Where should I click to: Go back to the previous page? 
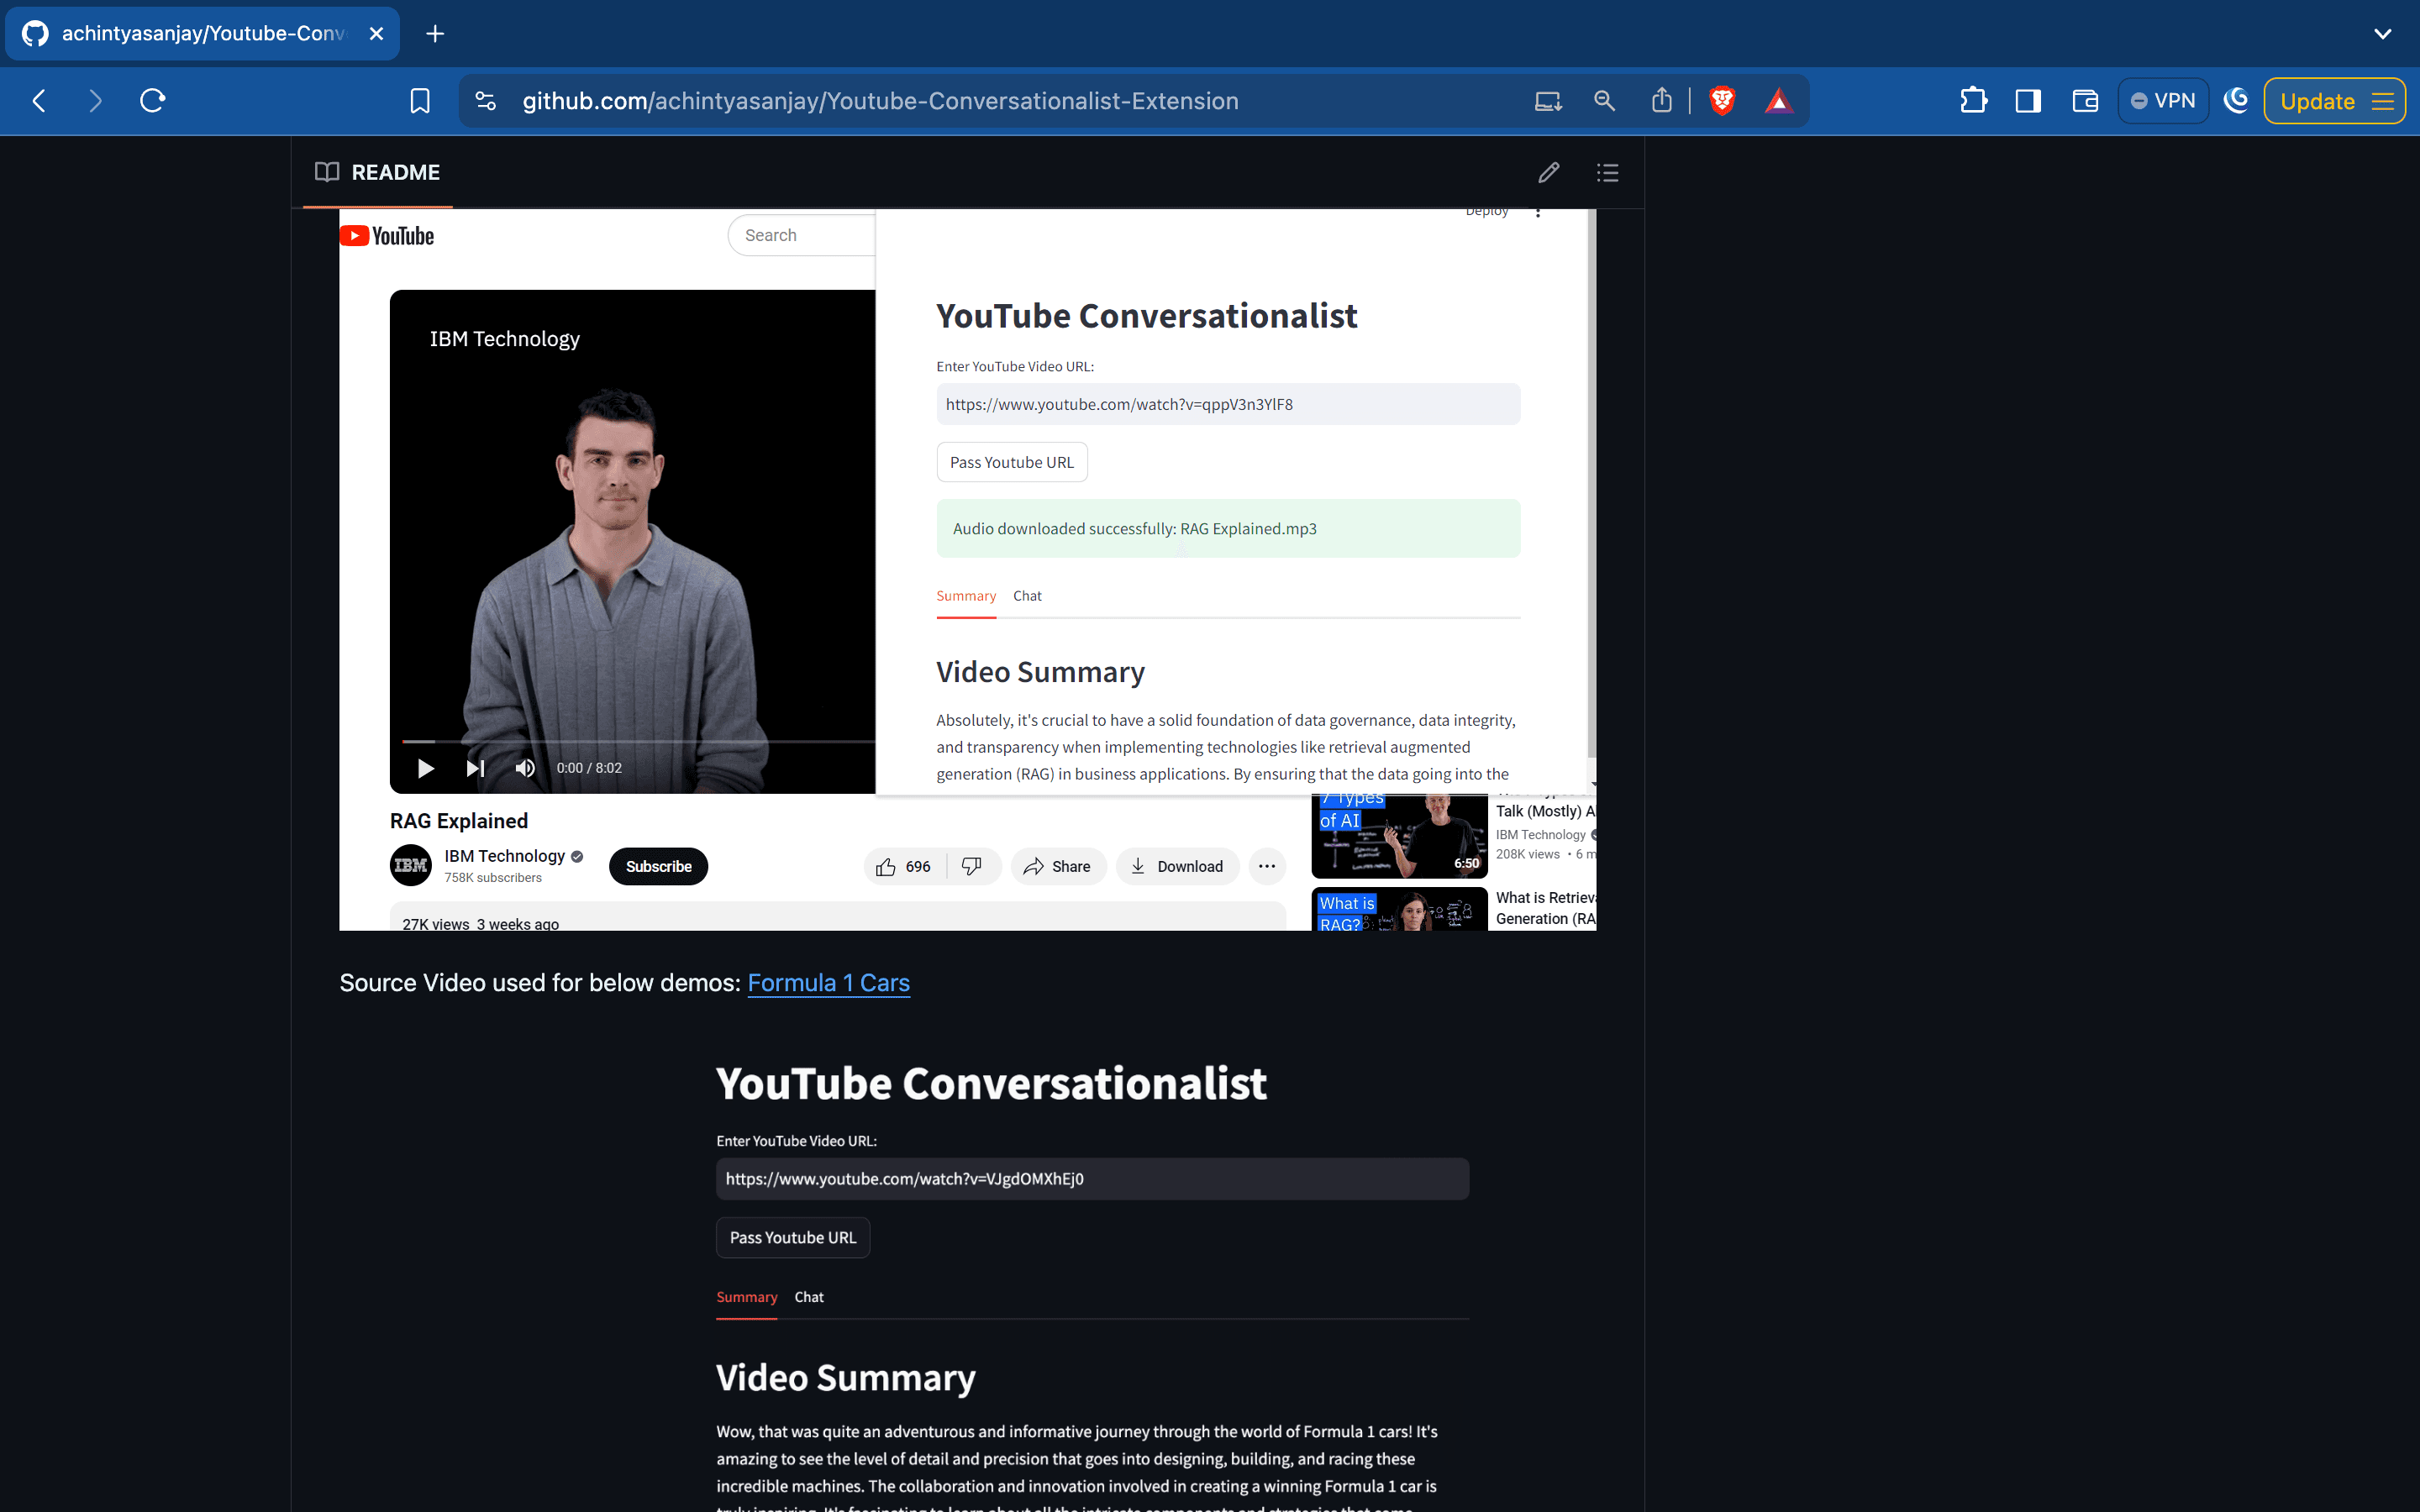coord(39,101)
